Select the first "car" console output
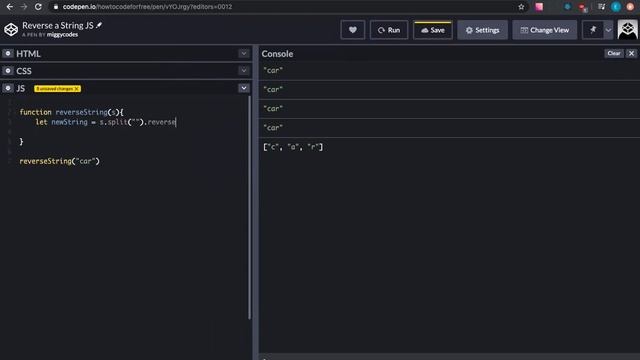This screenshot has width=640, height=360. click(x=273, y=71)
